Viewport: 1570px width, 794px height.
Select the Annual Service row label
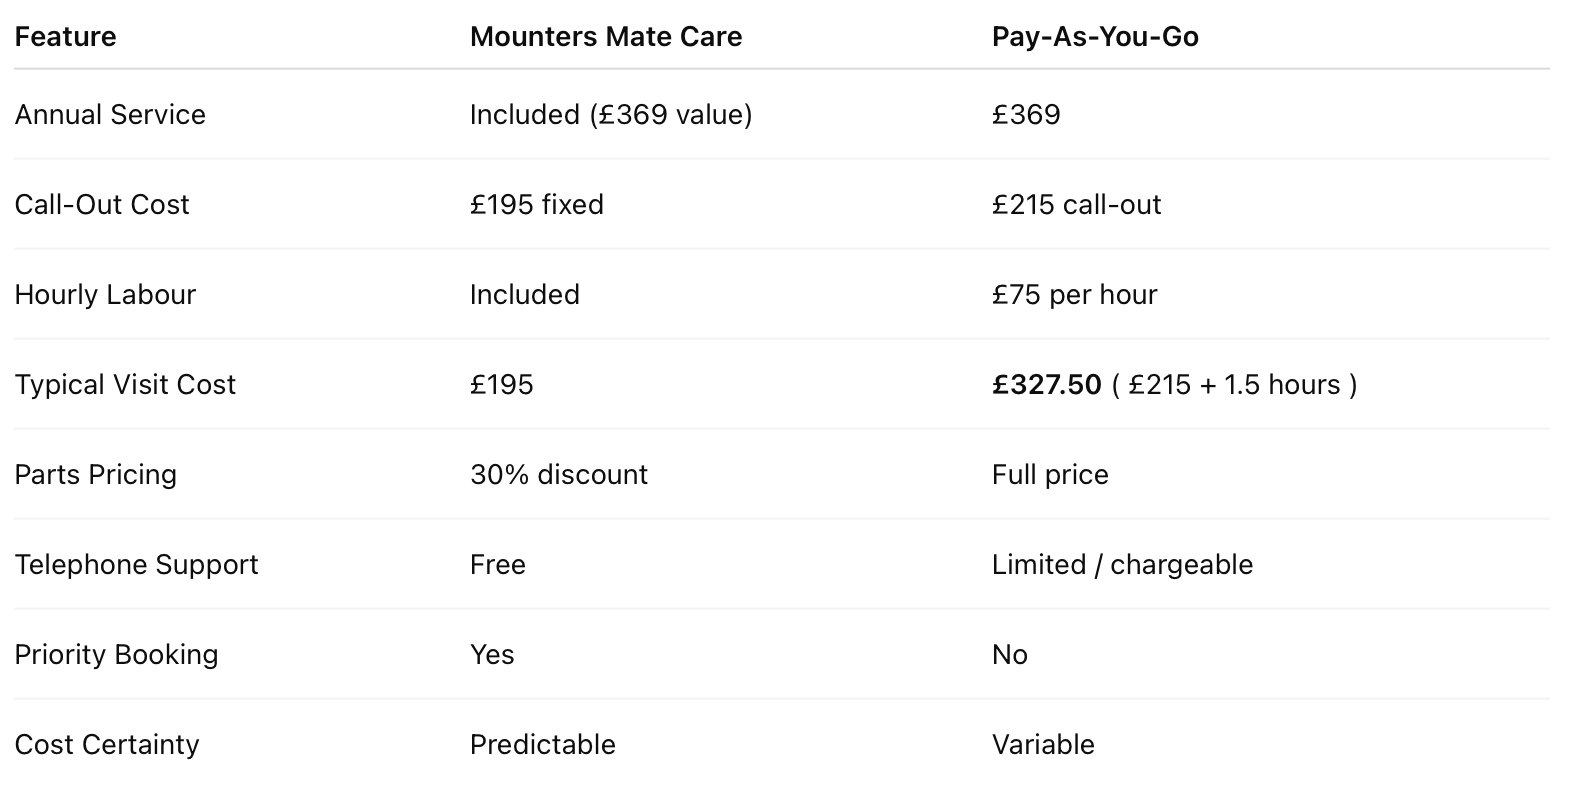[x=110, y=115]
